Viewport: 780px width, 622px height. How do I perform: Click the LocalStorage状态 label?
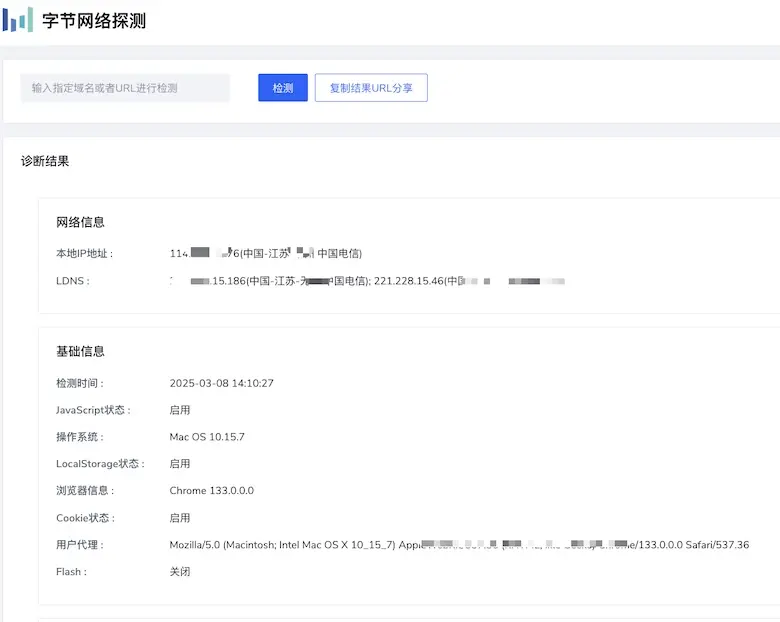pos(100,464)
